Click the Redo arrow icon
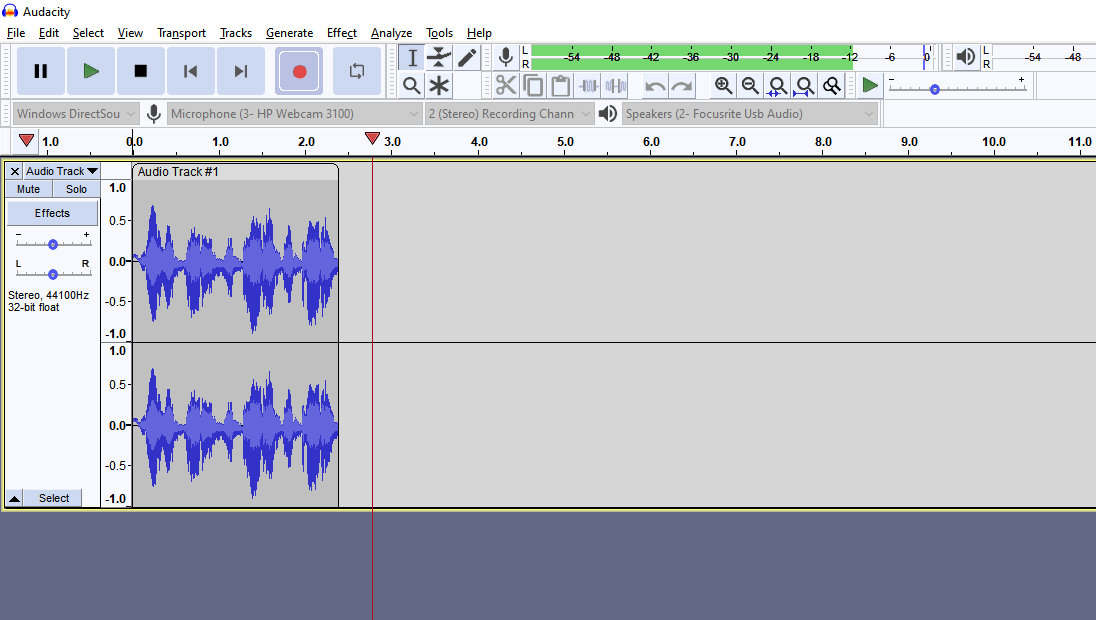Screen dimensions: 1096x620 point(682,86)
